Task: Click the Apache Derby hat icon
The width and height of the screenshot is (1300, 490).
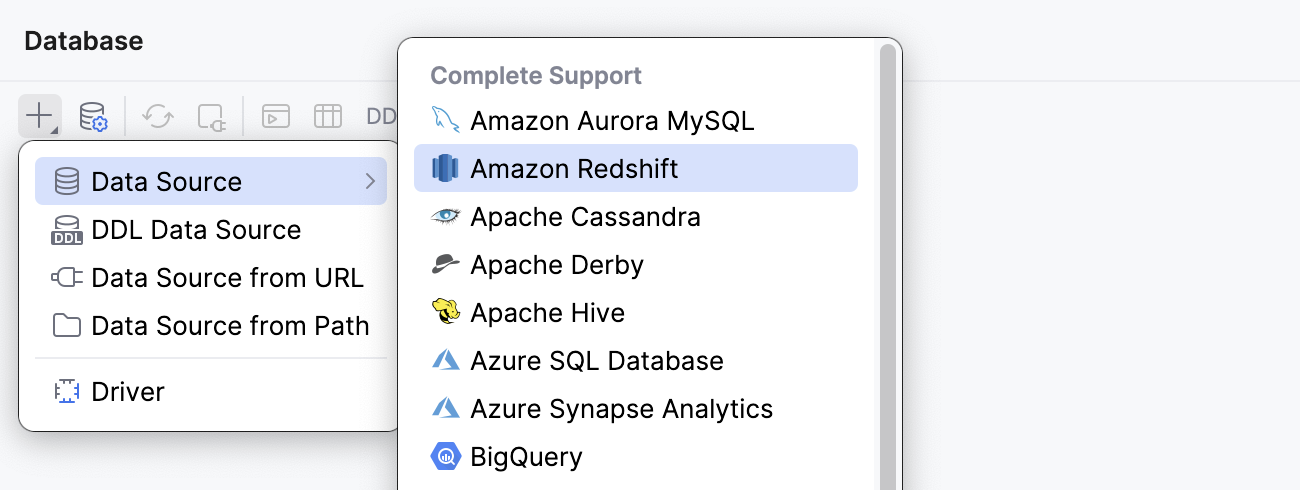Action: coord(445,265)
